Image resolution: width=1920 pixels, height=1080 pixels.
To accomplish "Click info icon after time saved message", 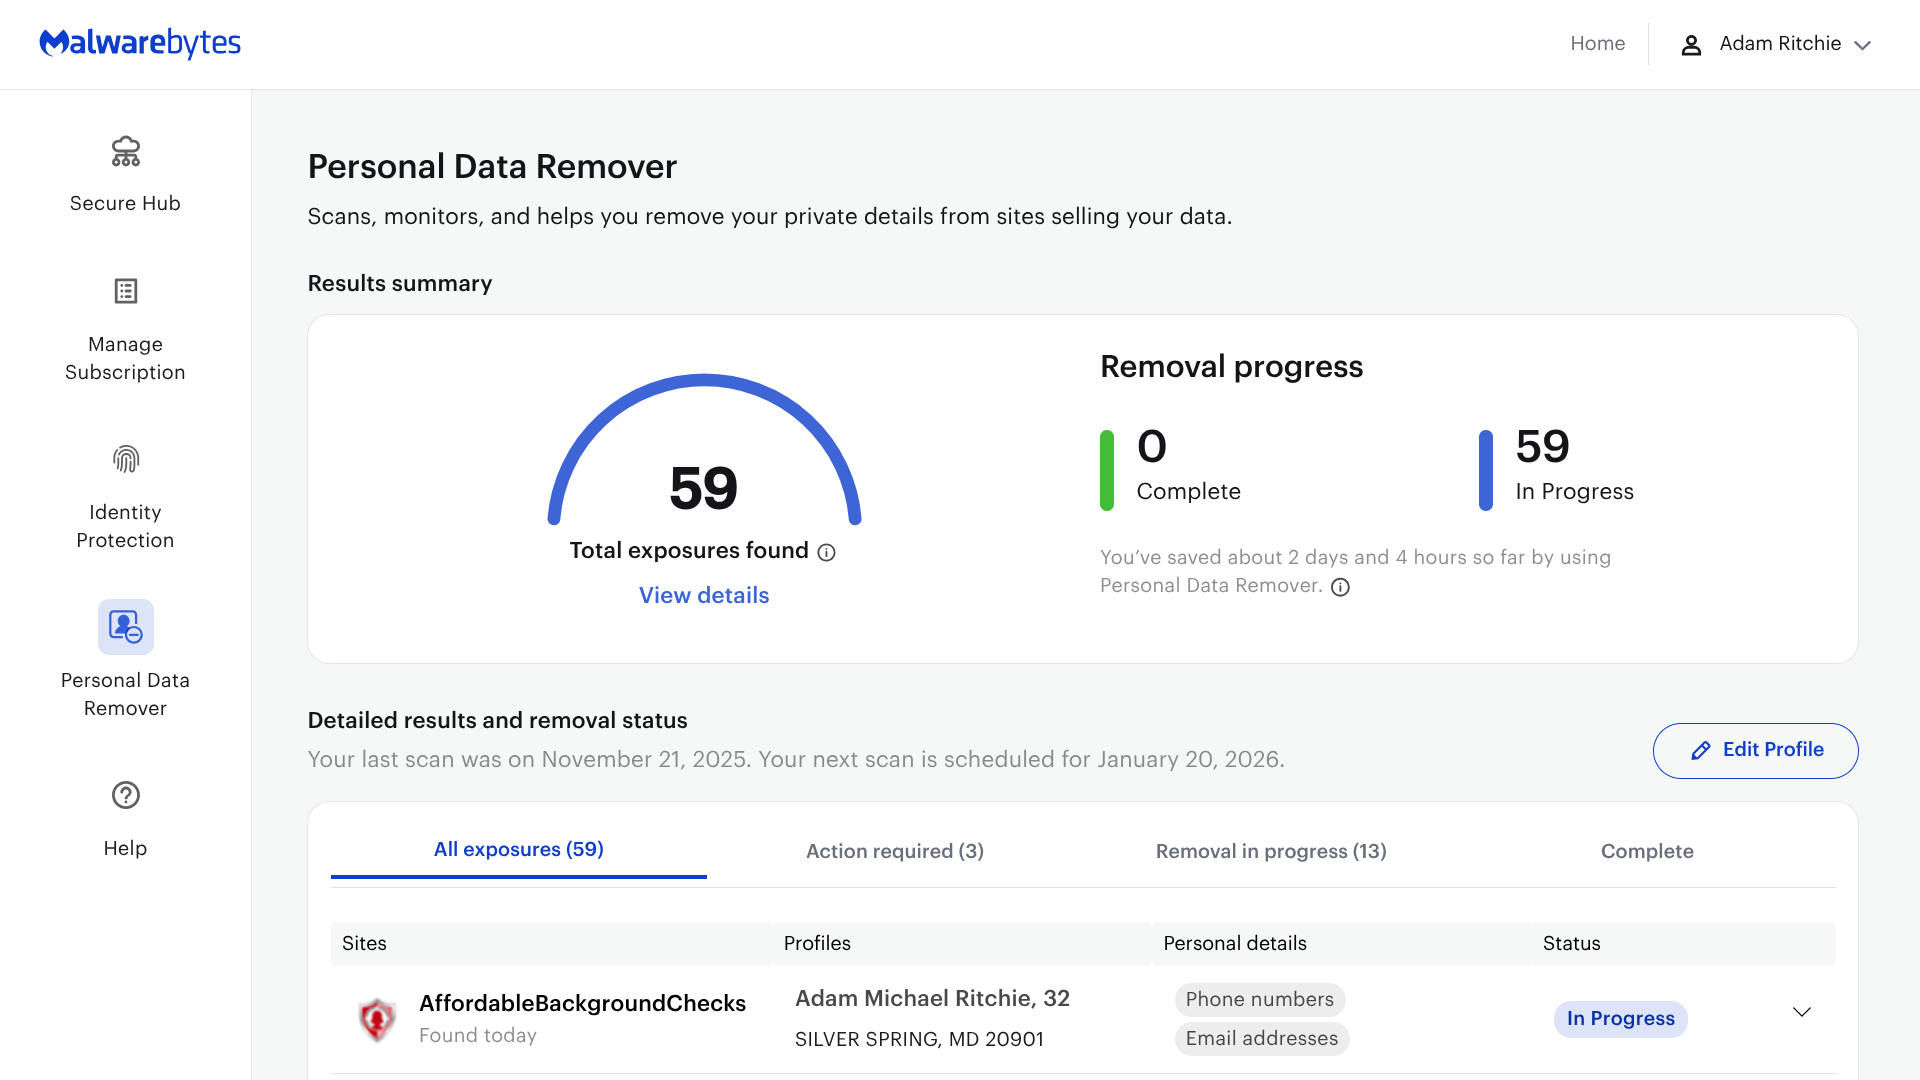I will tap(1340, 587).
